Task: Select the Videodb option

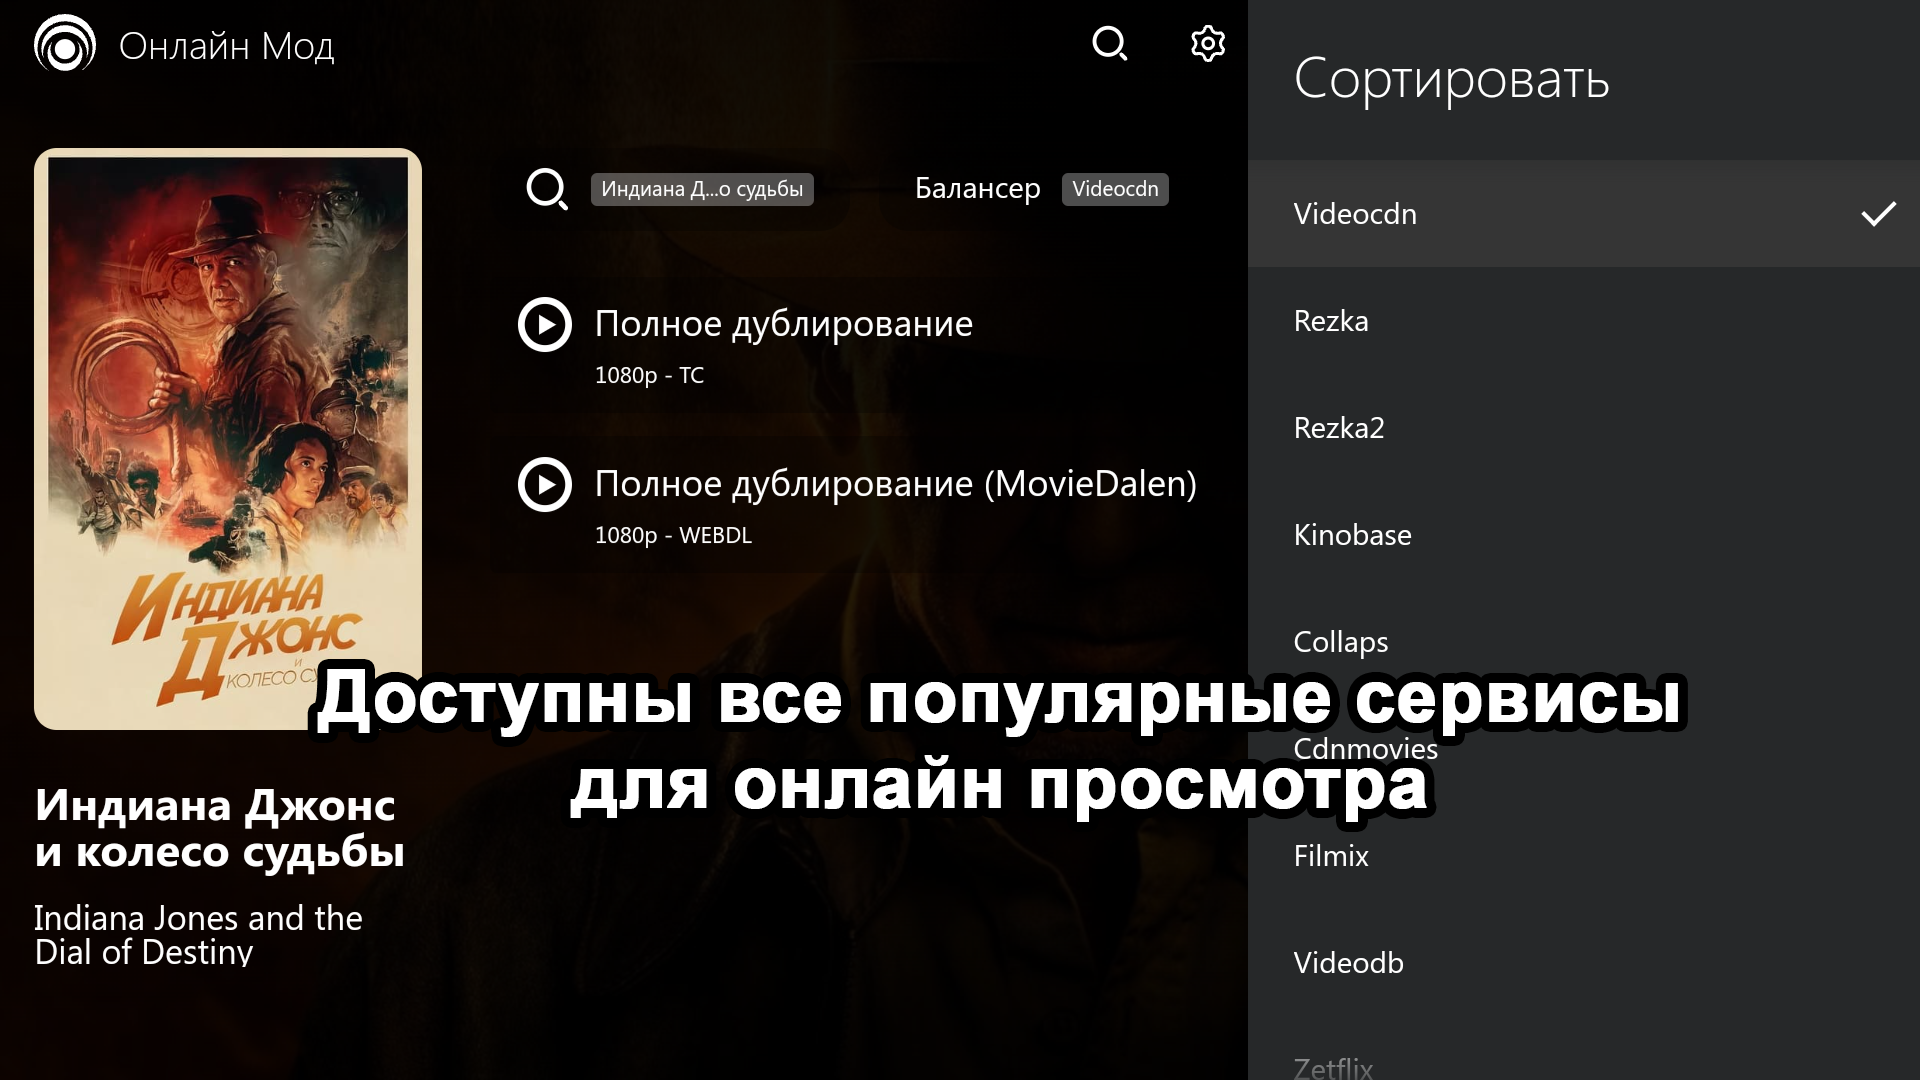Action: (x=1348, y=963)
